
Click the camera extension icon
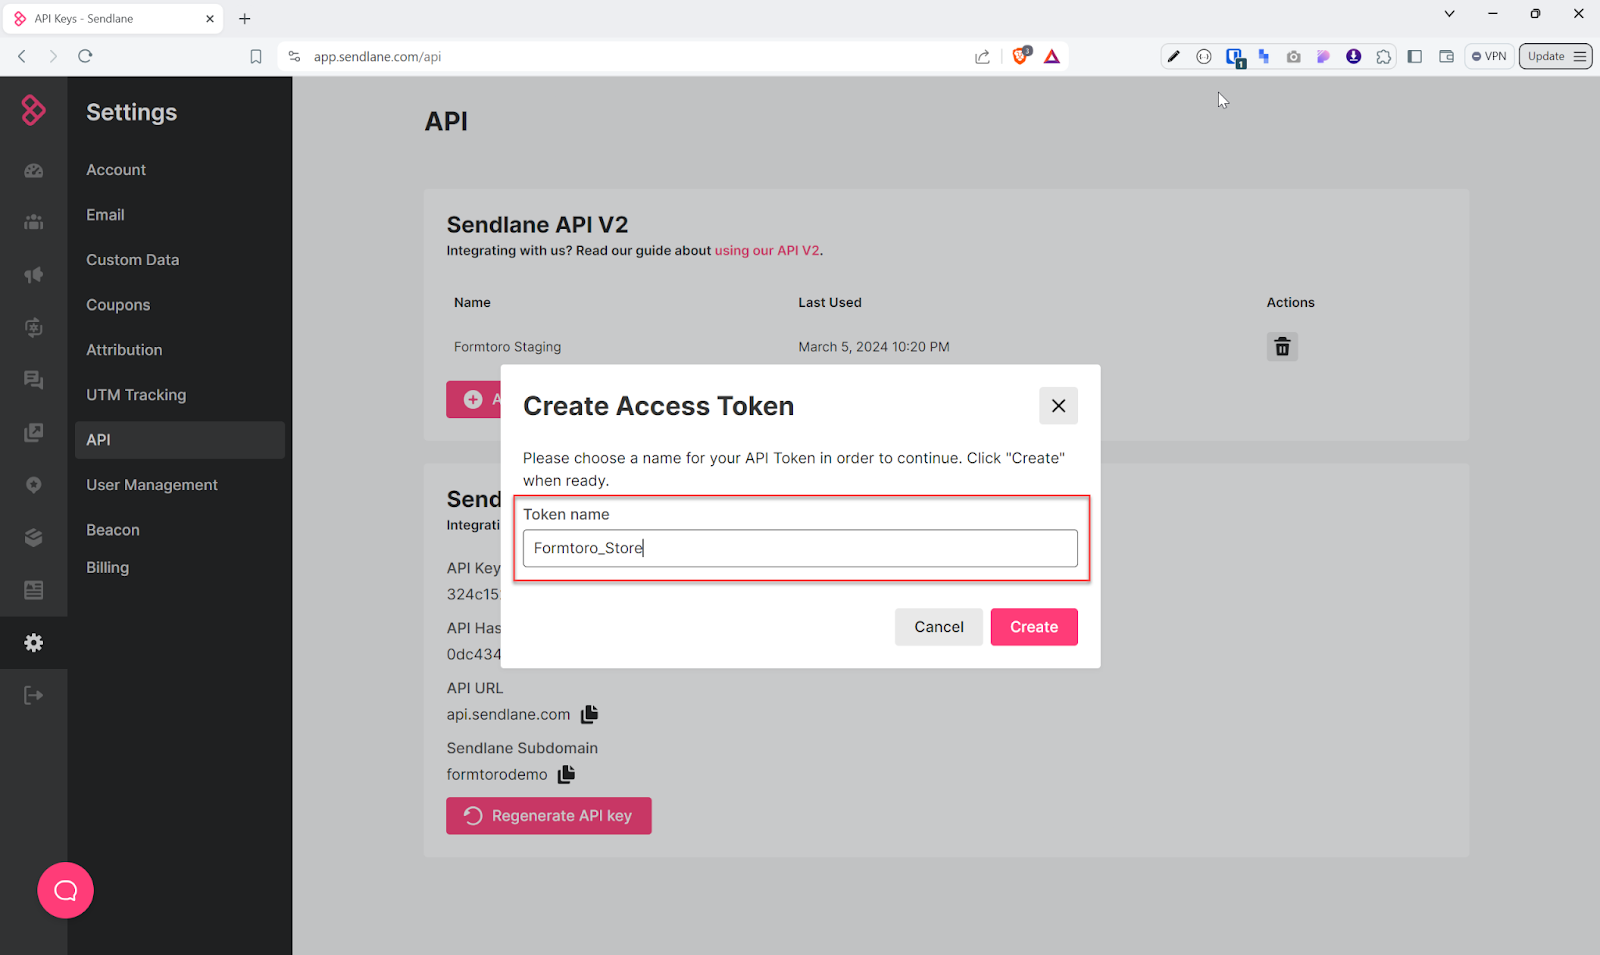coord(1294,57)
